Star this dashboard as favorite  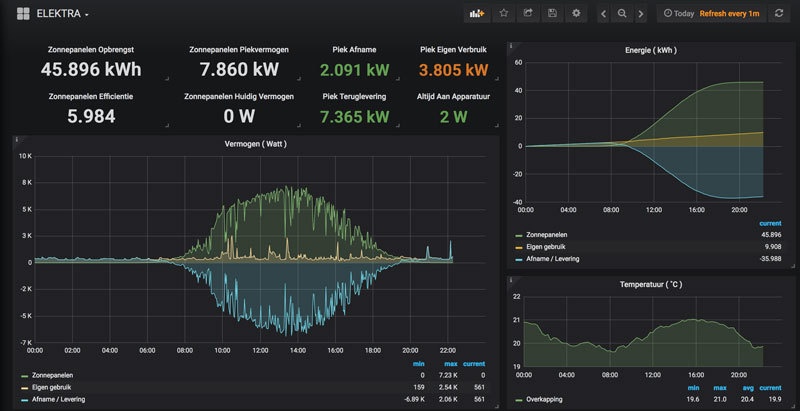coord(504,14)
